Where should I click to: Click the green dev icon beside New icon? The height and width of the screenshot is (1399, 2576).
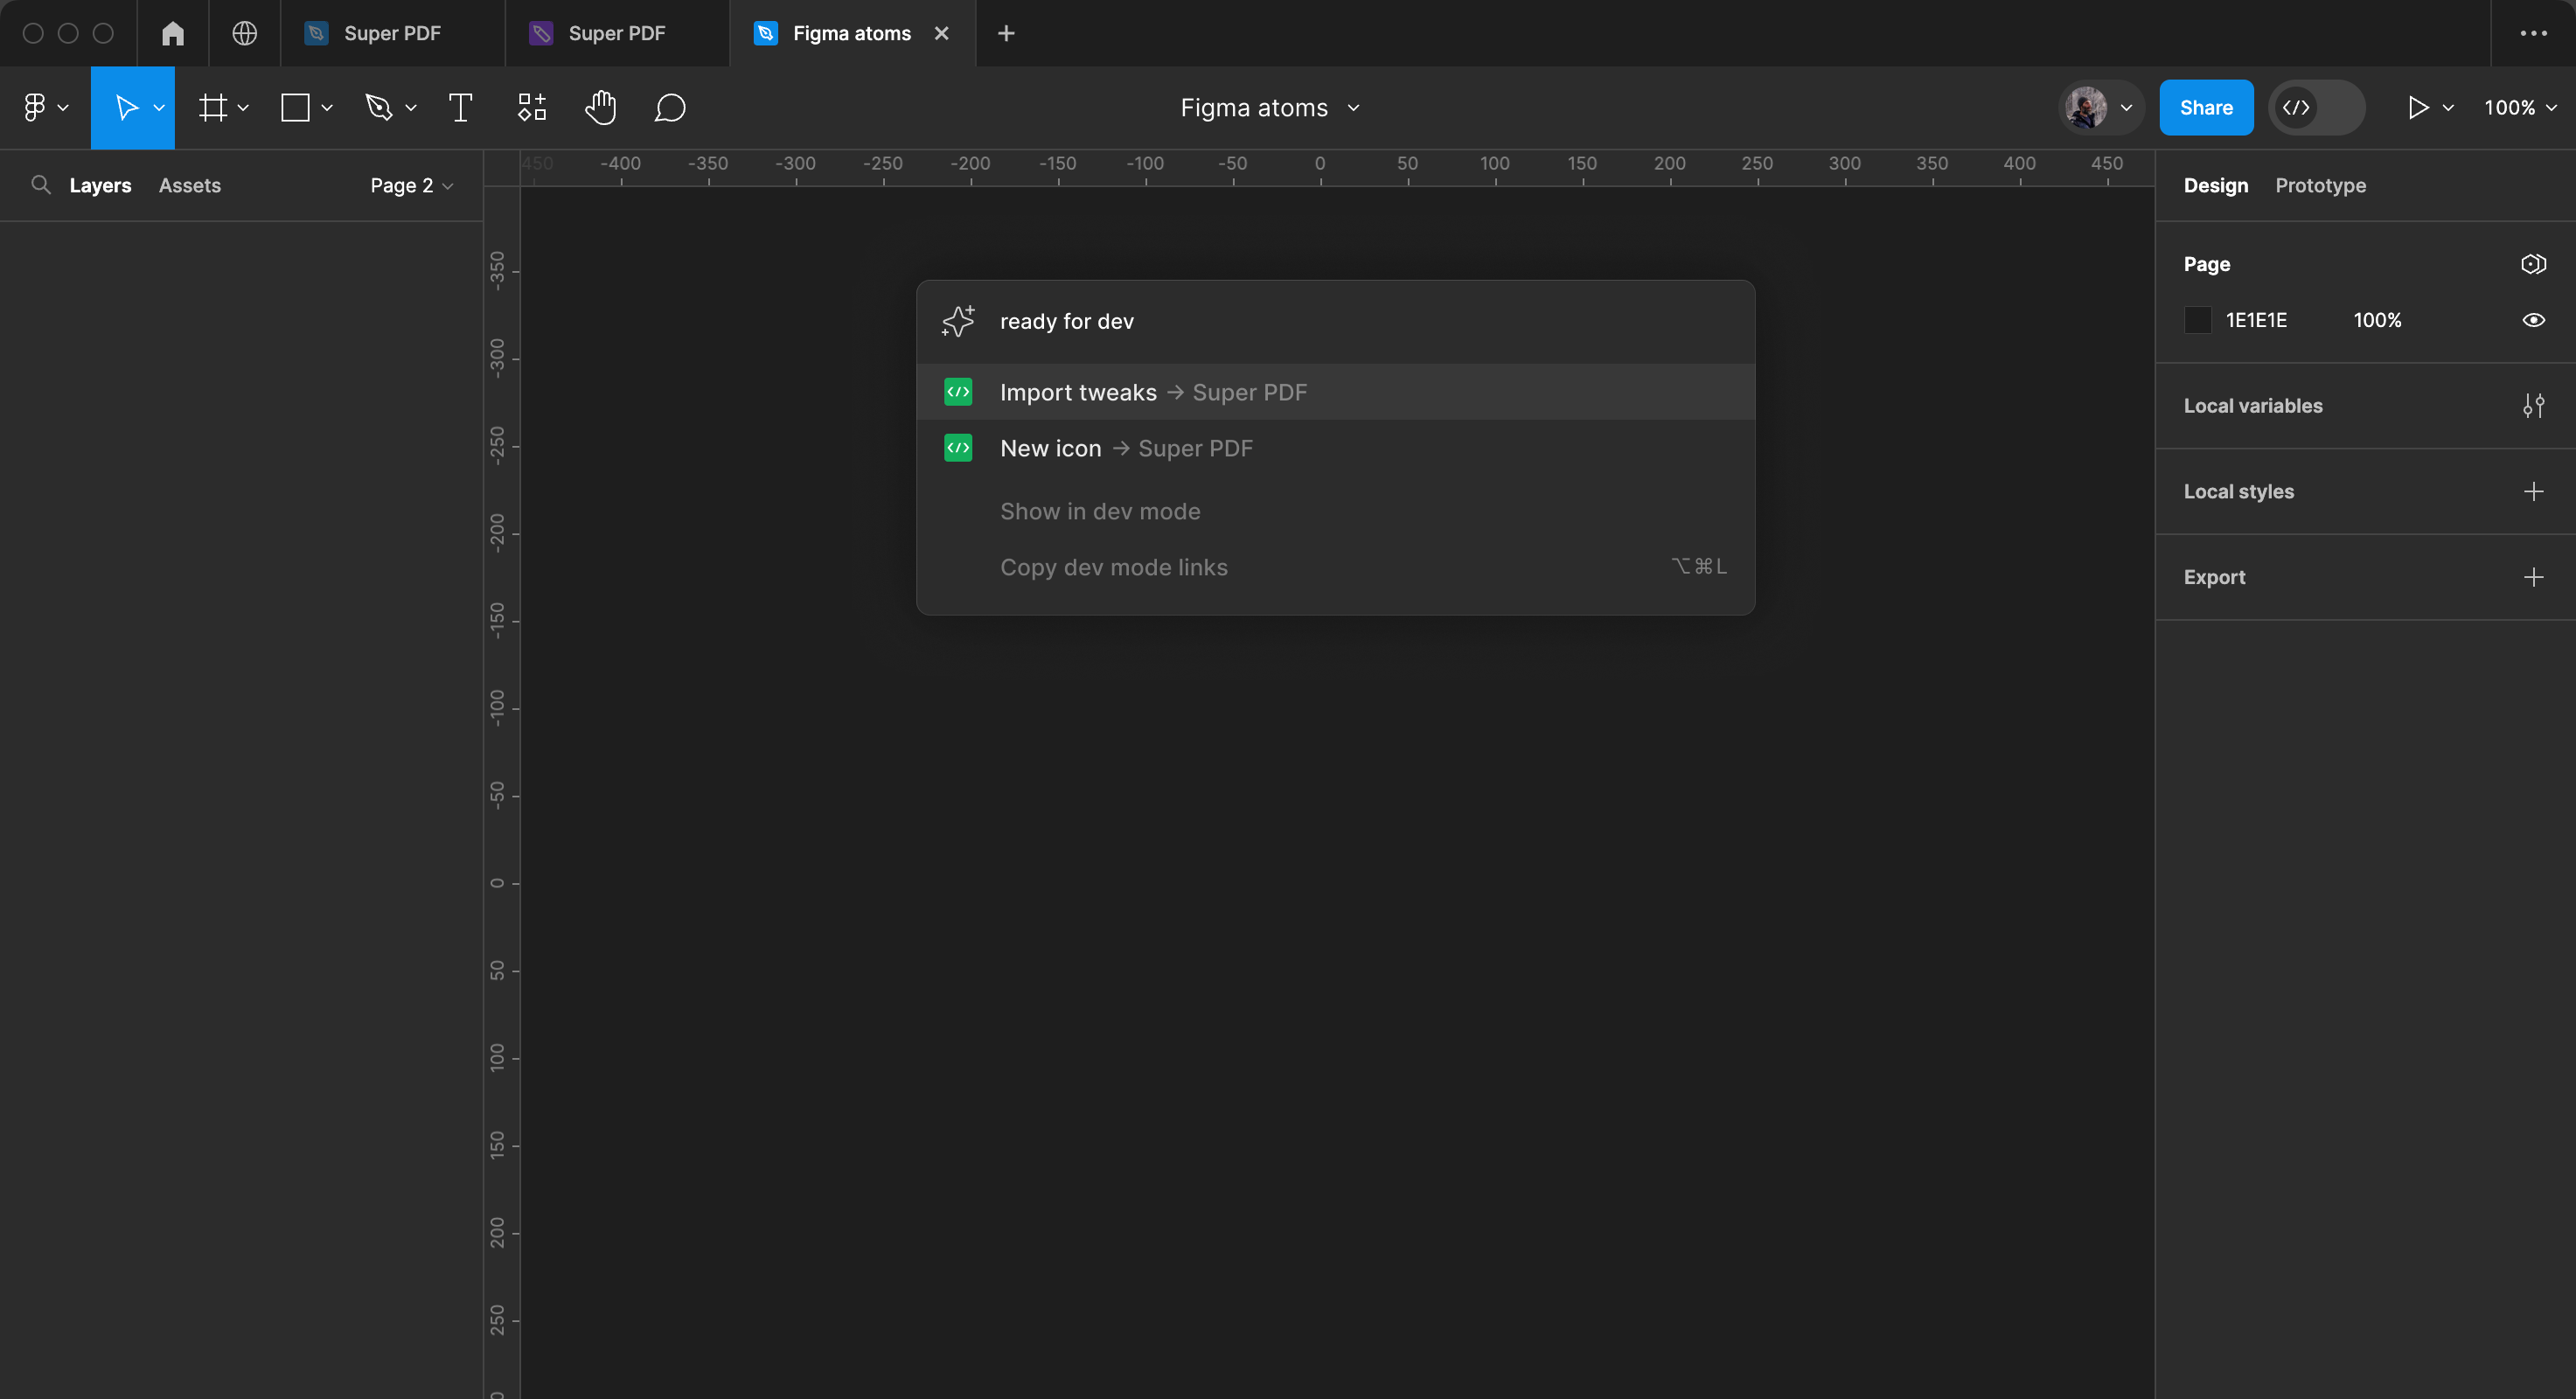coord(958,448)
